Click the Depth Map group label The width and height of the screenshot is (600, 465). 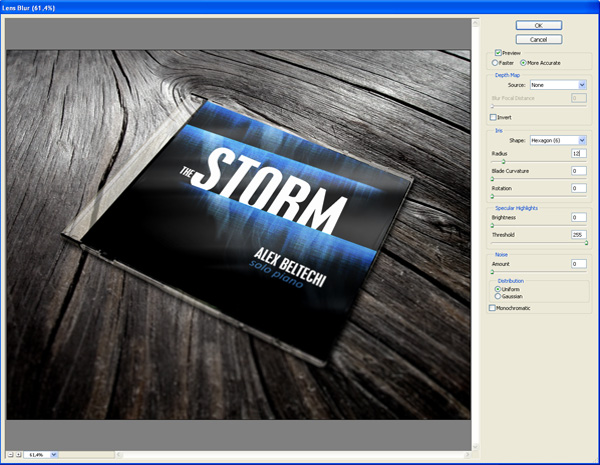[507, 75]
